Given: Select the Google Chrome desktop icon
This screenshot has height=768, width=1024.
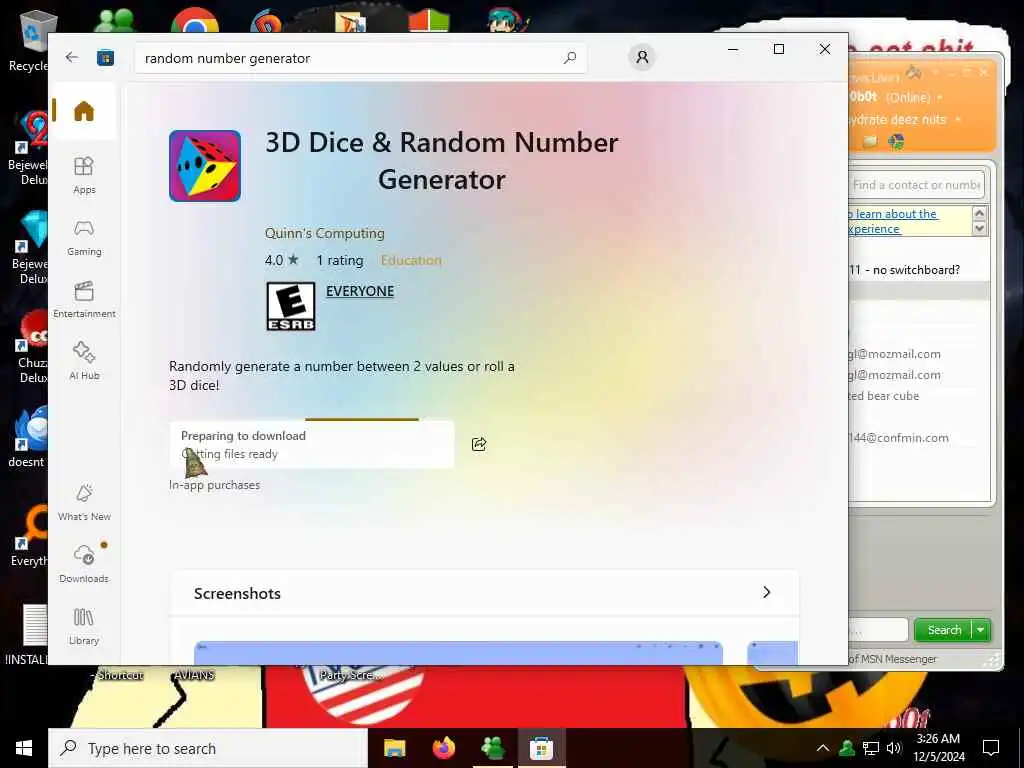Looking at the screenshot, I should pyautogui.click(x=195, y=21).
